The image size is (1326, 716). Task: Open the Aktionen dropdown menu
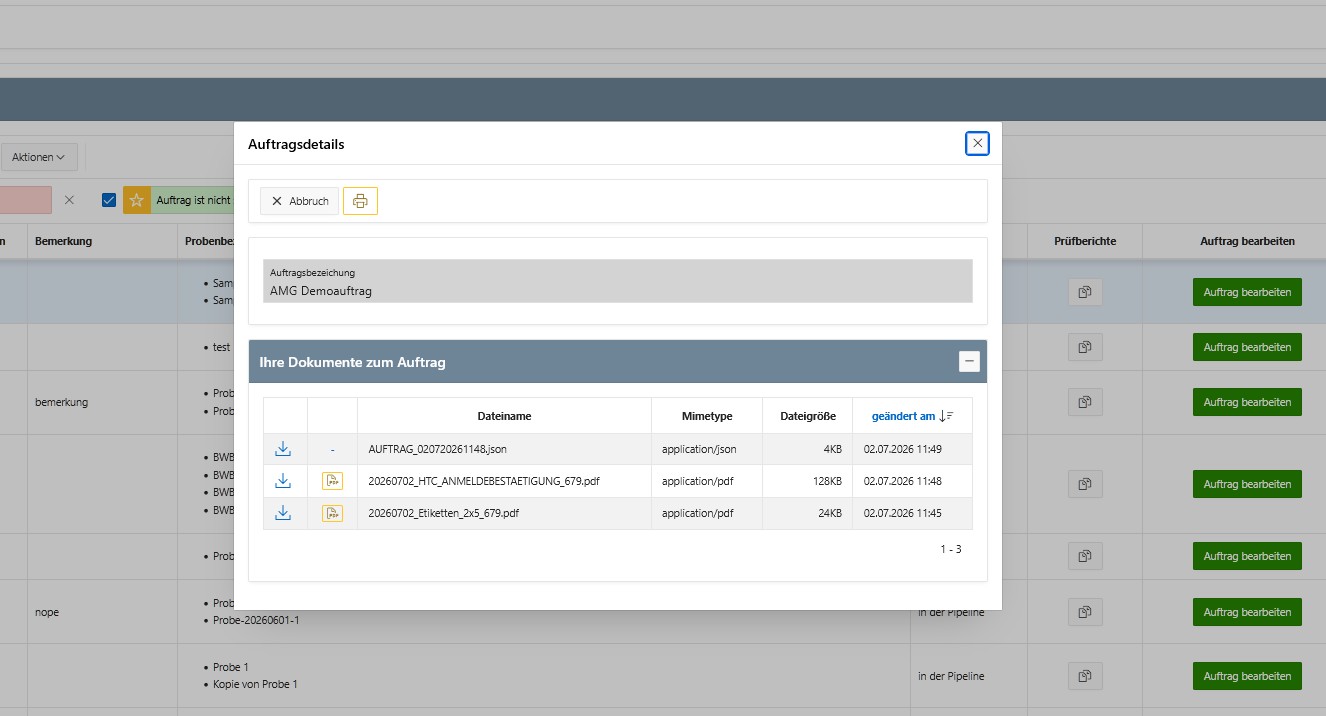coord(39,157)
